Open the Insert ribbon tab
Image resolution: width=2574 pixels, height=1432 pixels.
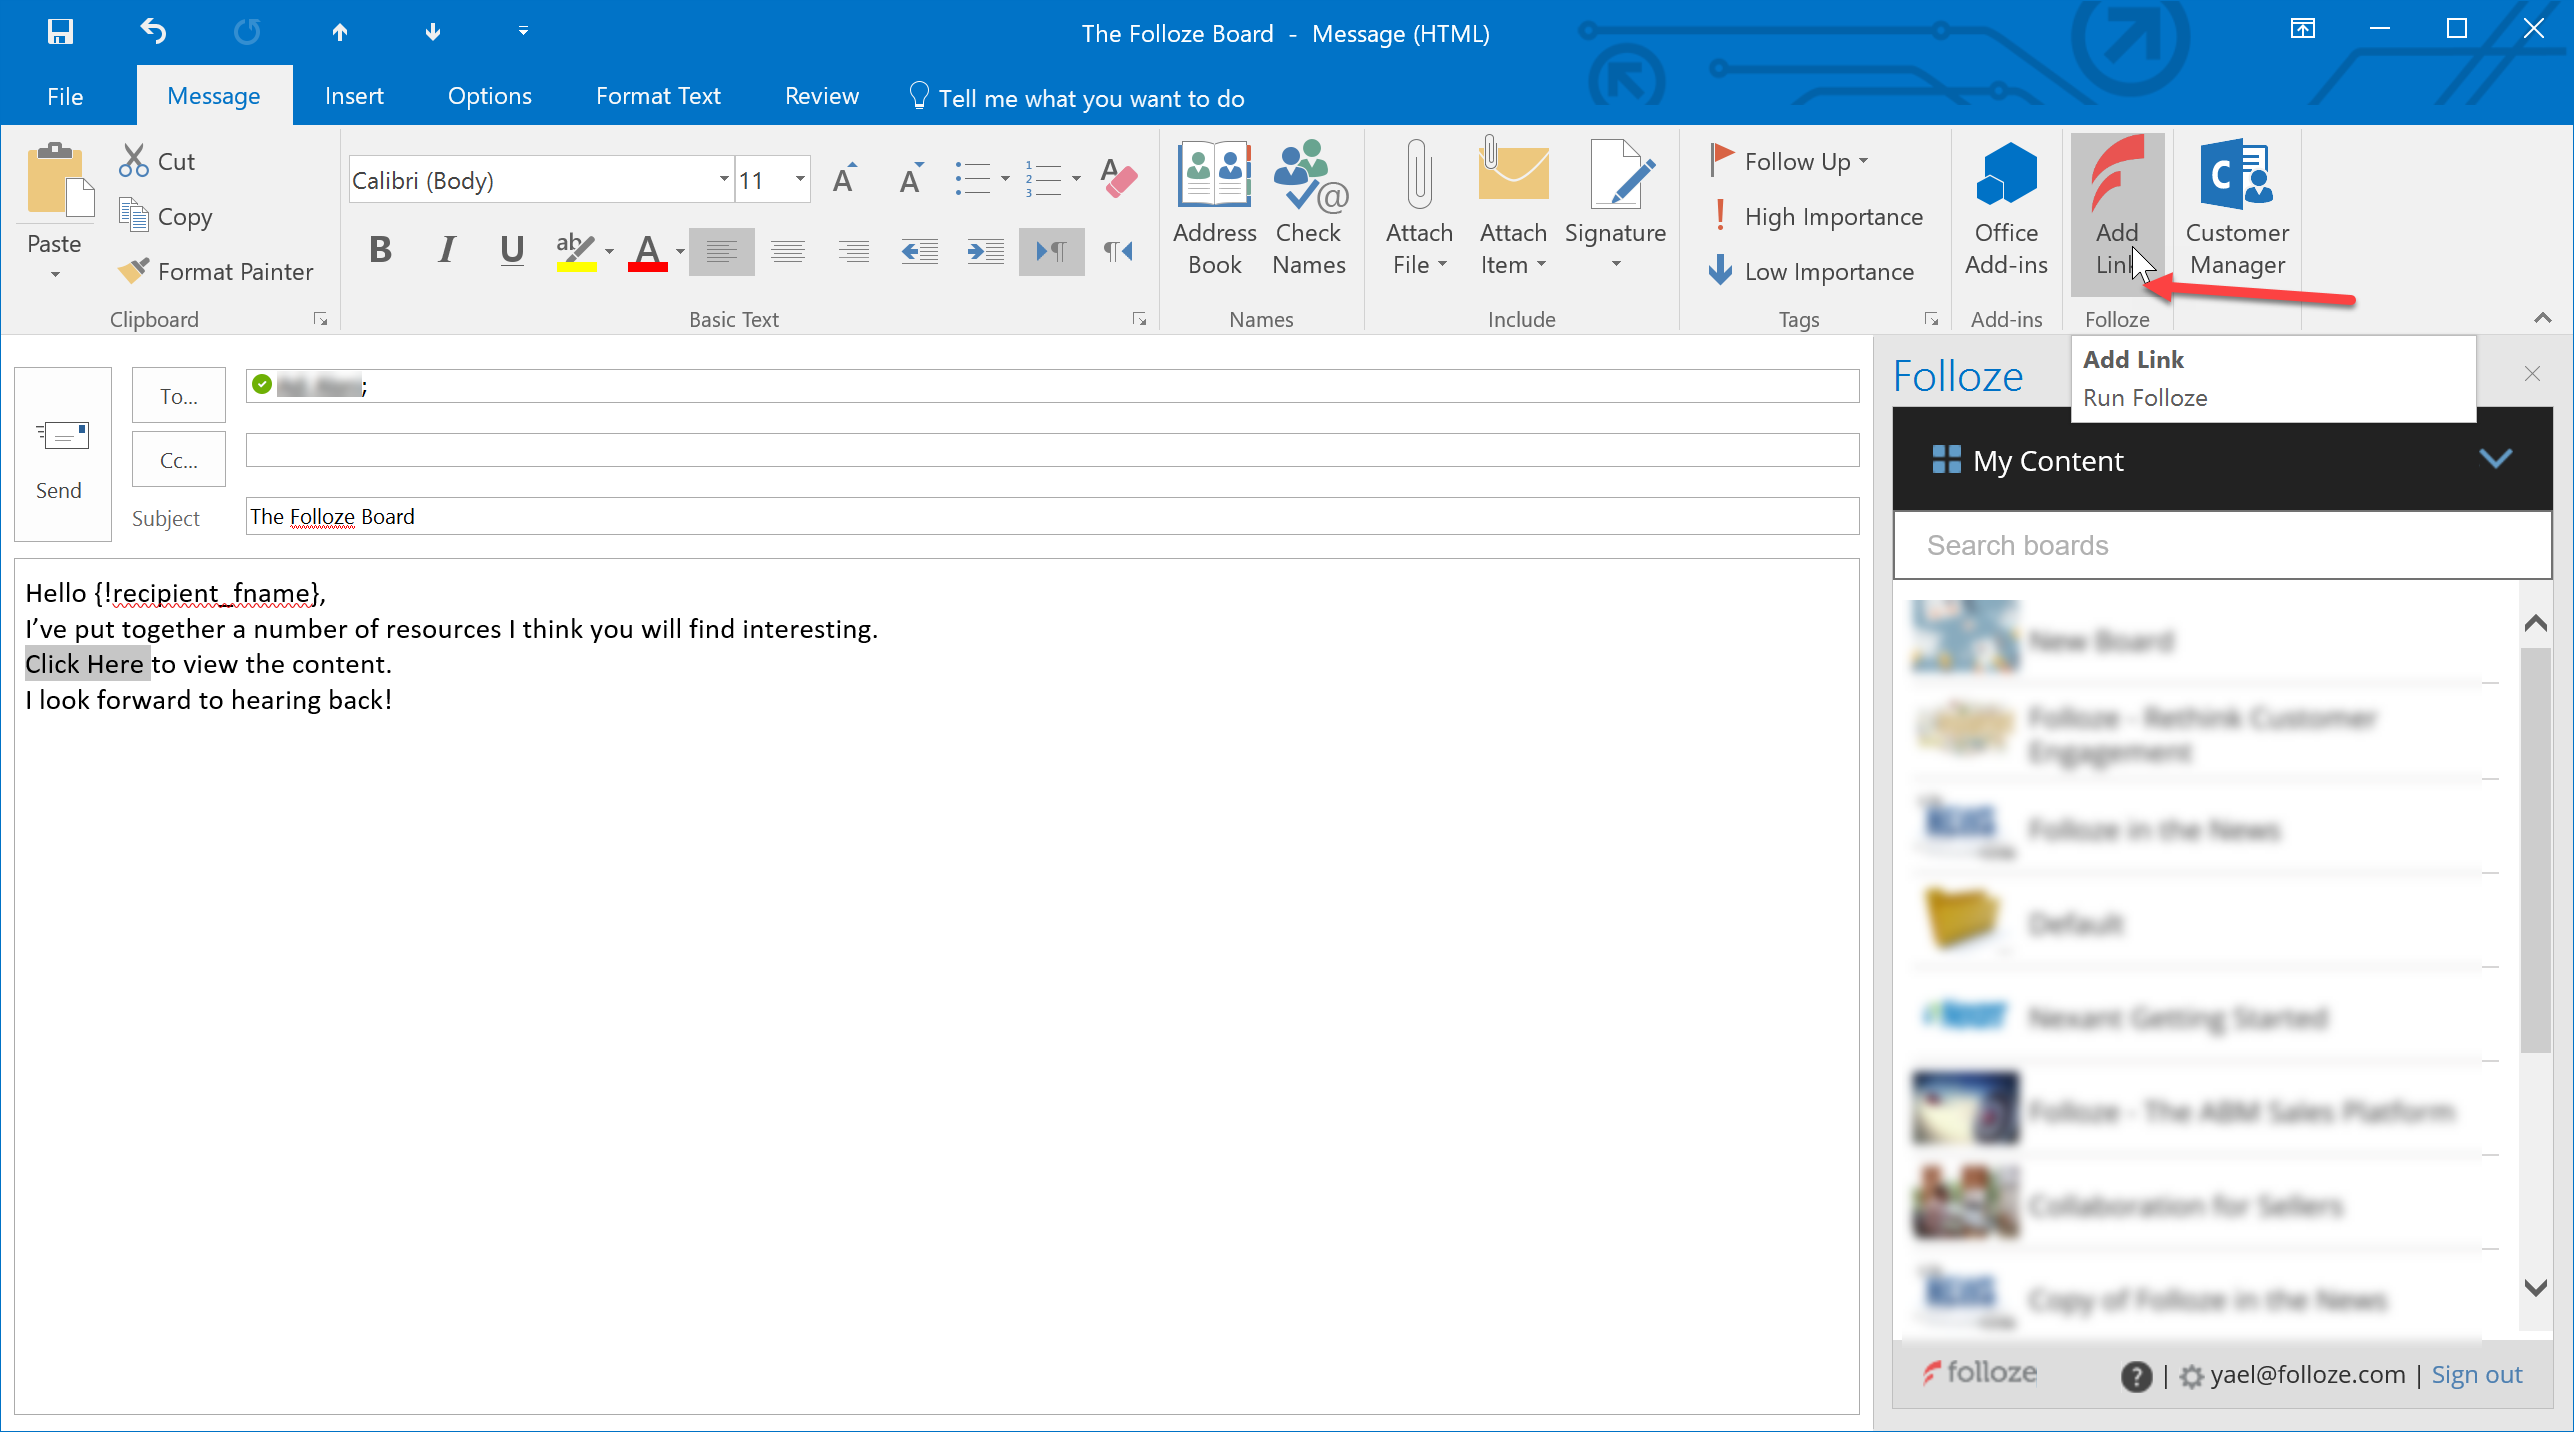coord(354,95)
